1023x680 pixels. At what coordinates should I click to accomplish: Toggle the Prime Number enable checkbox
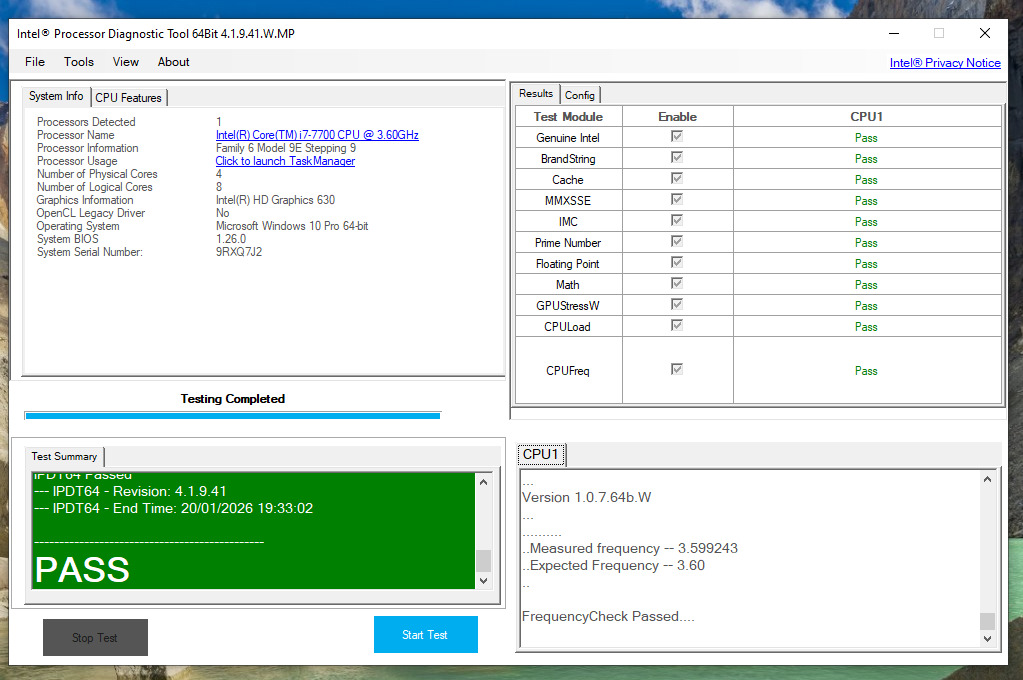(677, 241)
